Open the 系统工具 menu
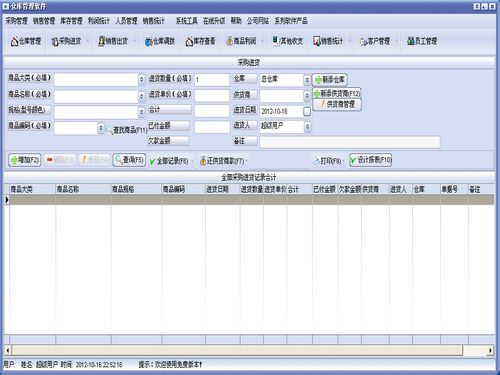Viewport: 500px width, 375px height. tap(186, 21)
